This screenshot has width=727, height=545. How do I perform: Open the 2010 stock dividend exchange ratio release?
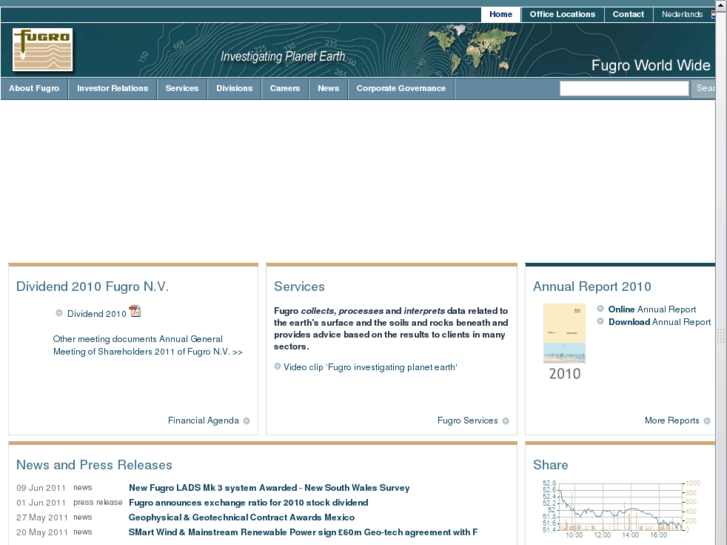(248, 503)
